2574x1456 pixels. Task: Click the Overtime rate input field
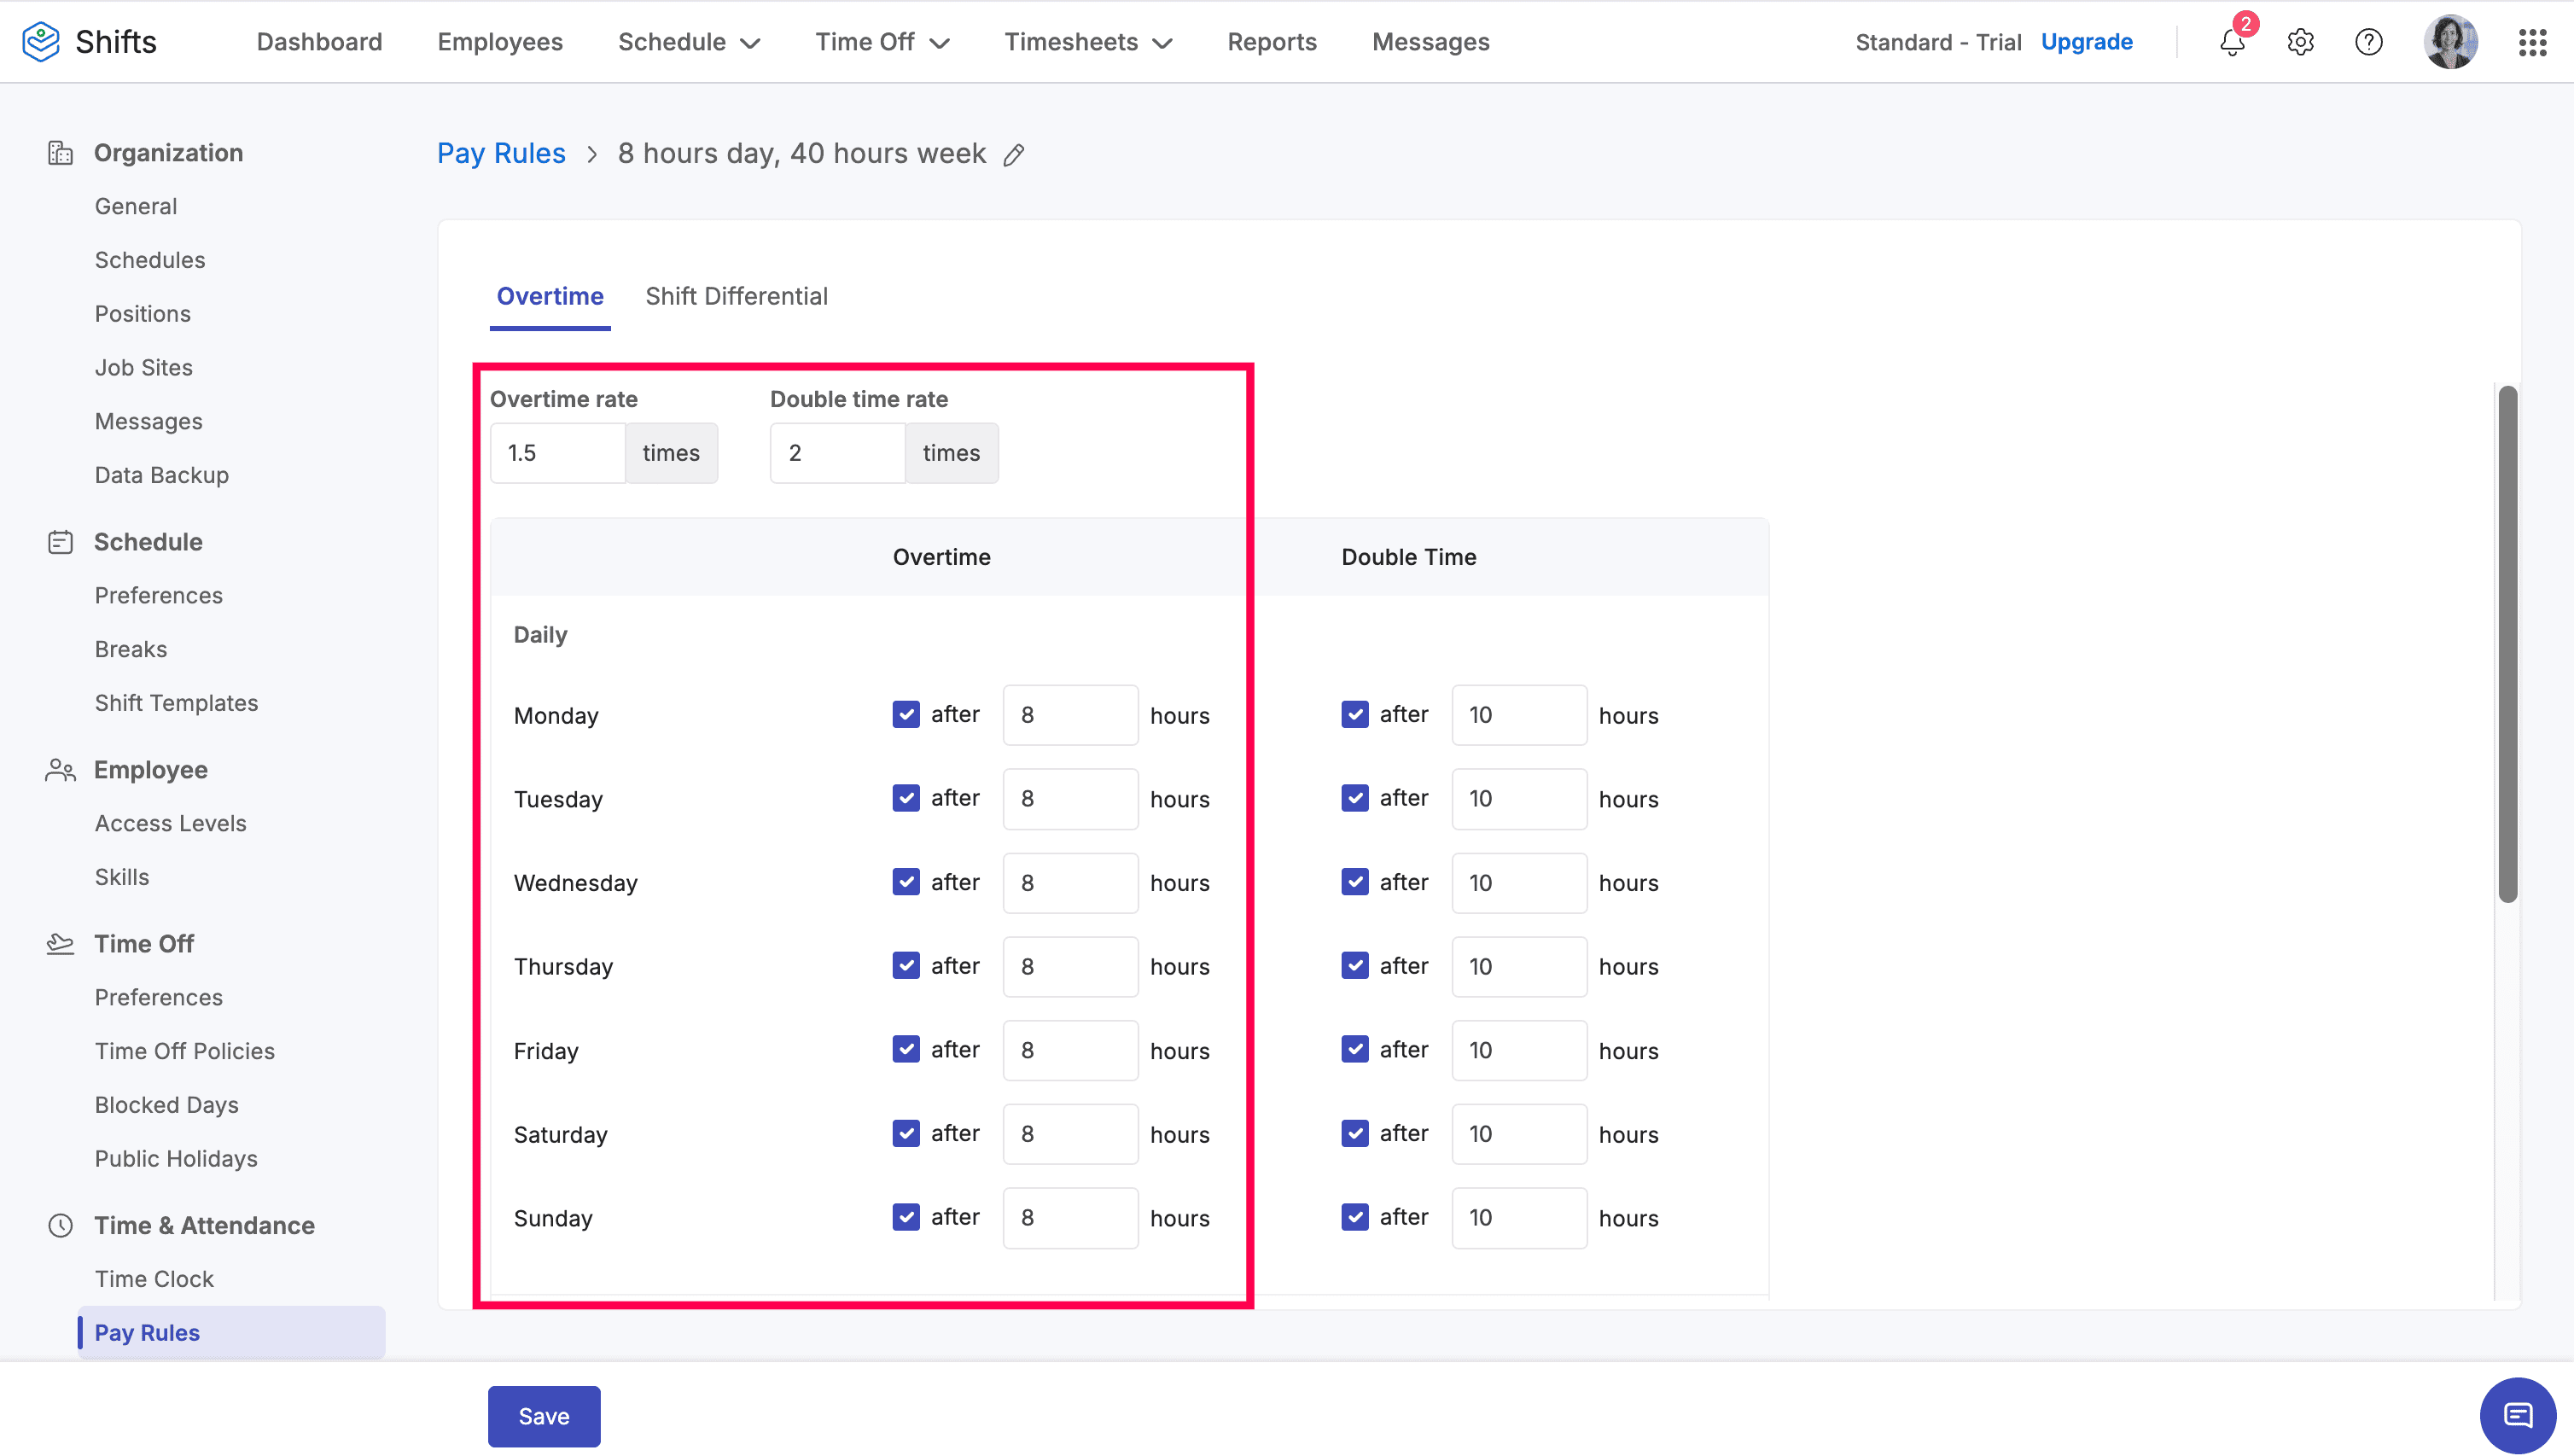click(x=558, y=453)
